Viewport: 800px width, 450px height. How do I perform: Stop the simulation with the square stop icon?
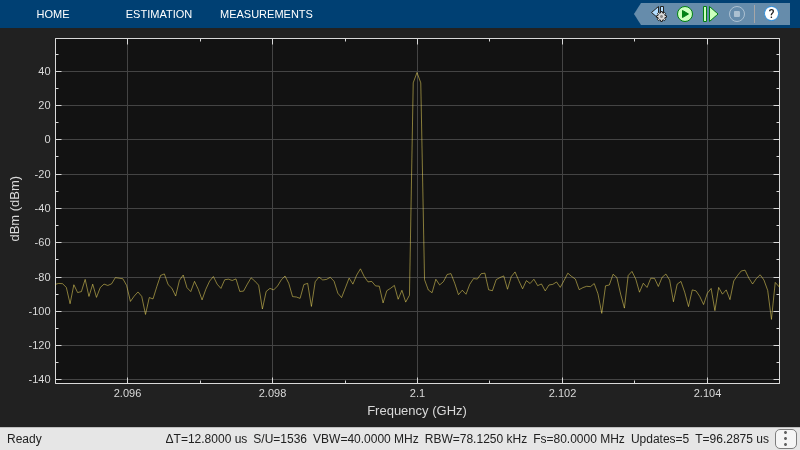click(x=737, y=14)
